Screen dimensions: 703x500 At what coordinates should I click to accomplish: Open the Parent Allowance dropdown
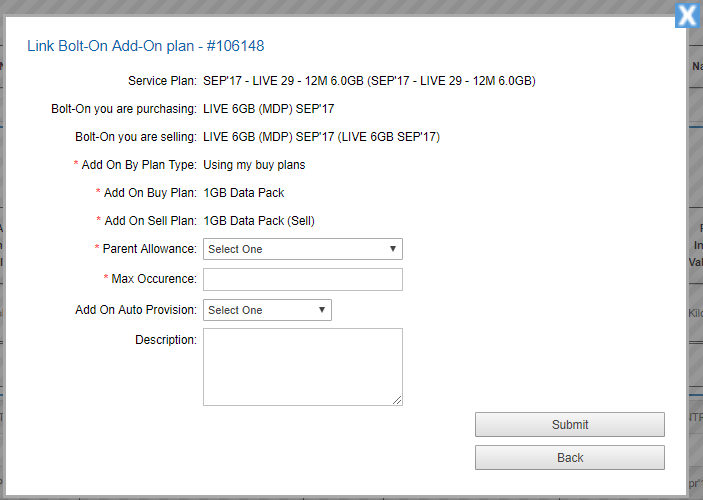pyautogui.click(x=302, y=249)
